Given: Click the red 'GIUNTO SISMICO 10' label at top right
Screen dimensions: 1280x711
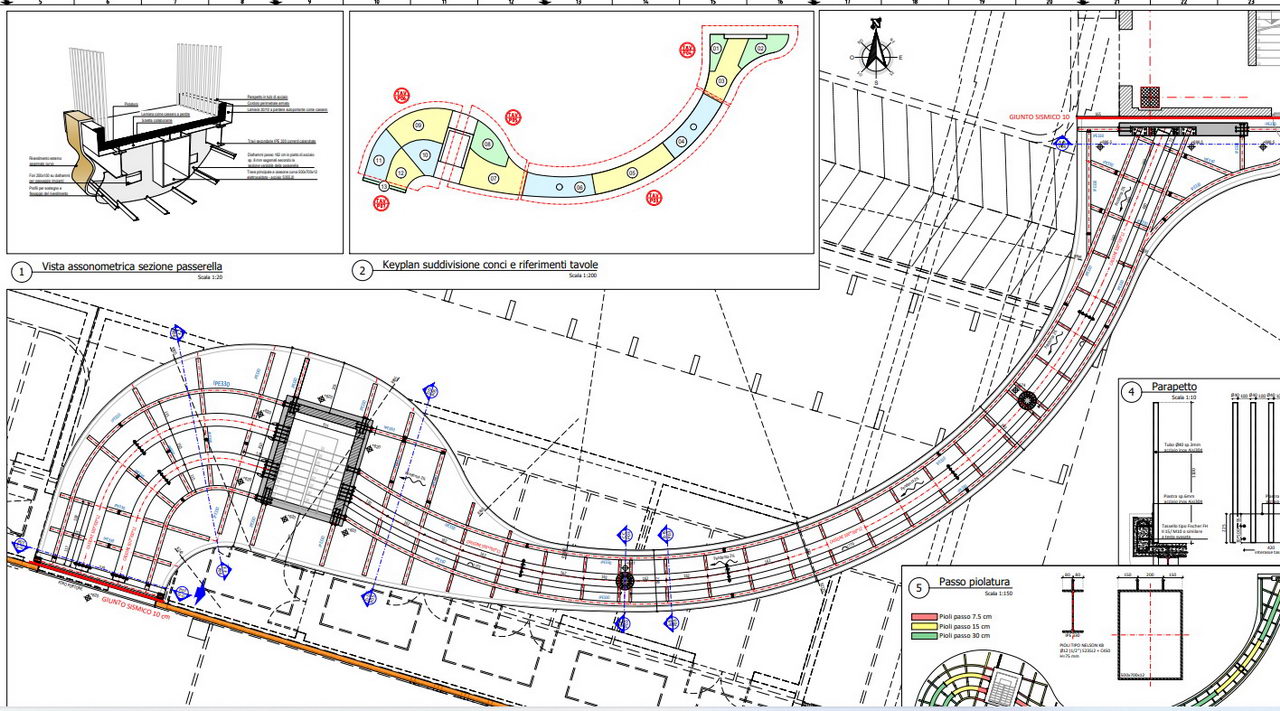Looking at the screenshot, I should 1039,117.
